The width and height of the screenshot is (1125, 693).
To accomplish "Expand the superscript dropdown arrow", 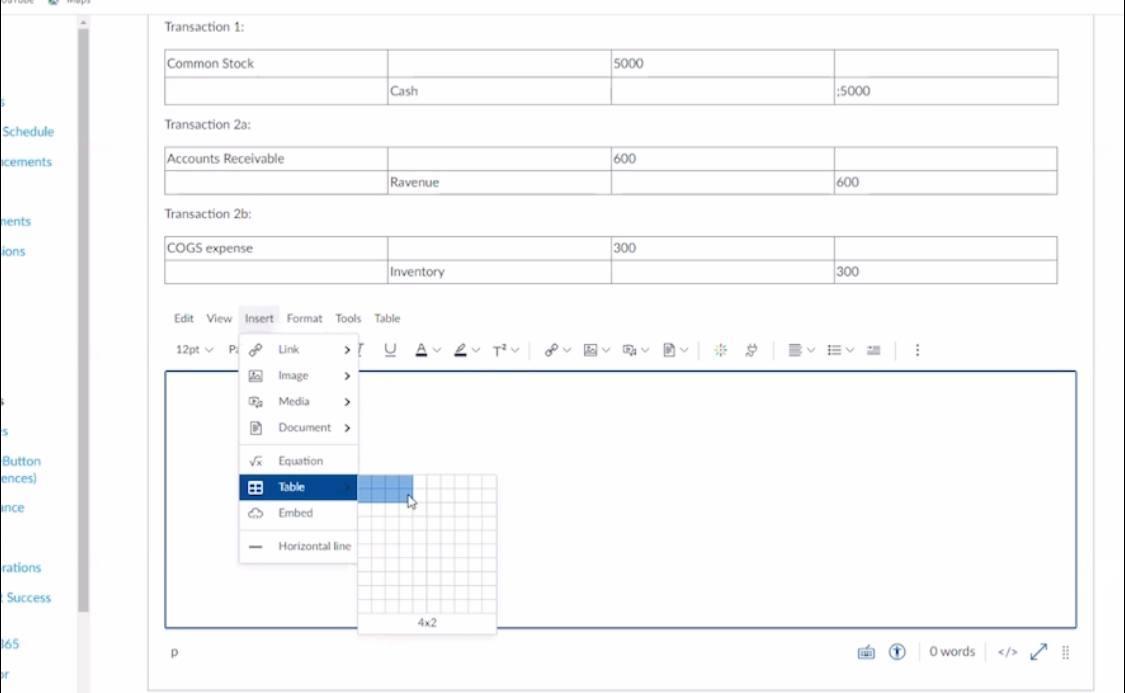I will [514, 350].
